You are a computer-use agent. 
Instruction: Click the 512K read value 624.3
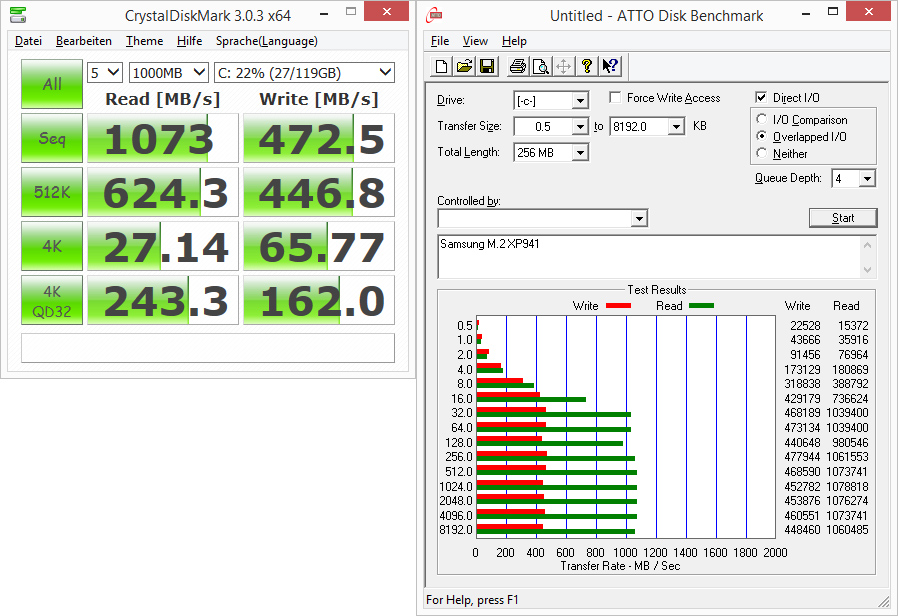(x=163, y=192)
